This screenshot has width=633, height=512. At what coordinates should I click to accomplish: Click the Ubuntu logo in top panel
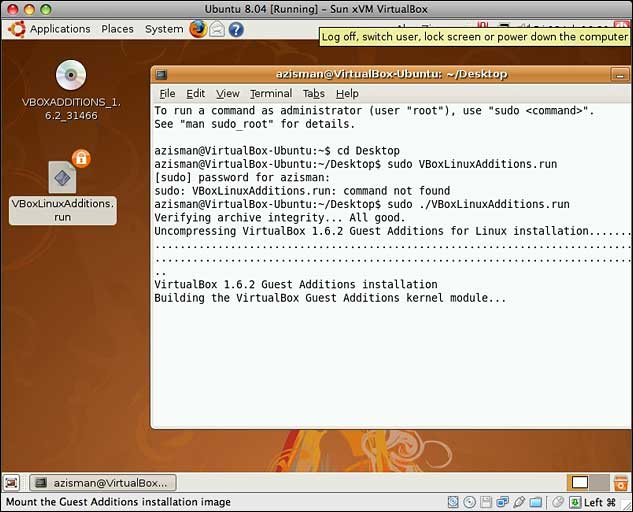(17, 29)
